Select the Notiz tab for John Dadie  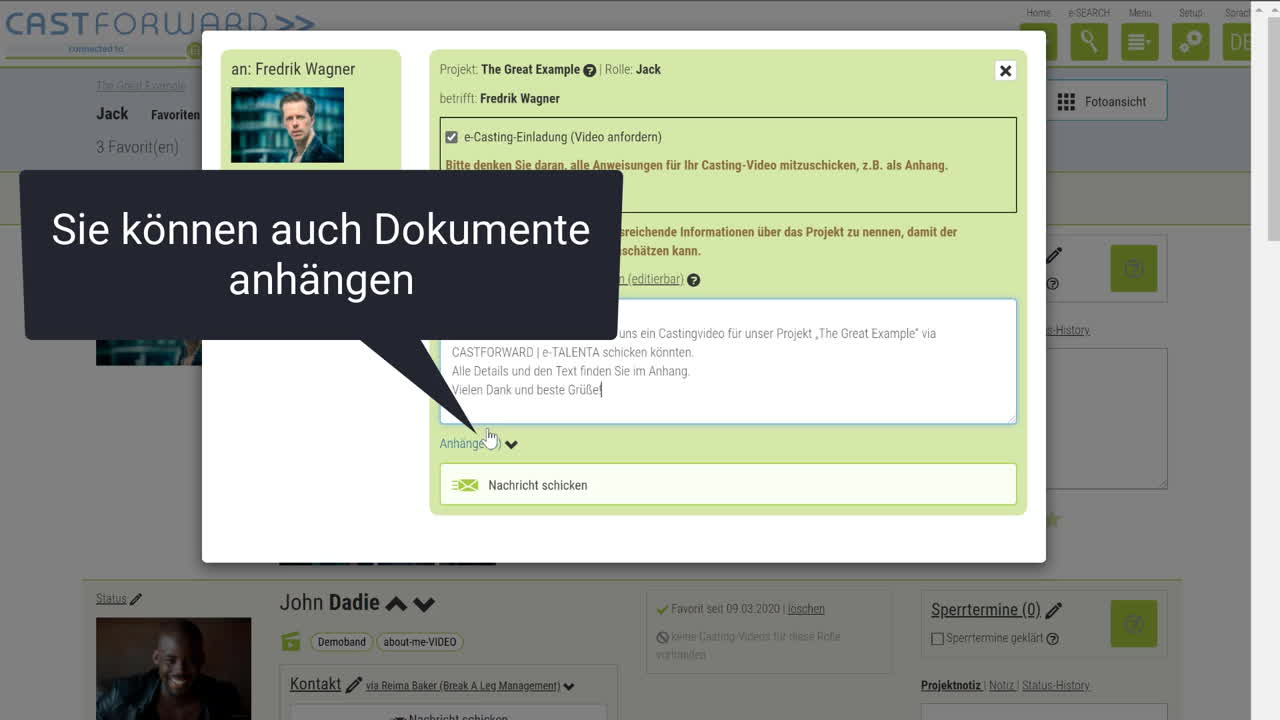pyautogui.click(x=1001, y=686)
